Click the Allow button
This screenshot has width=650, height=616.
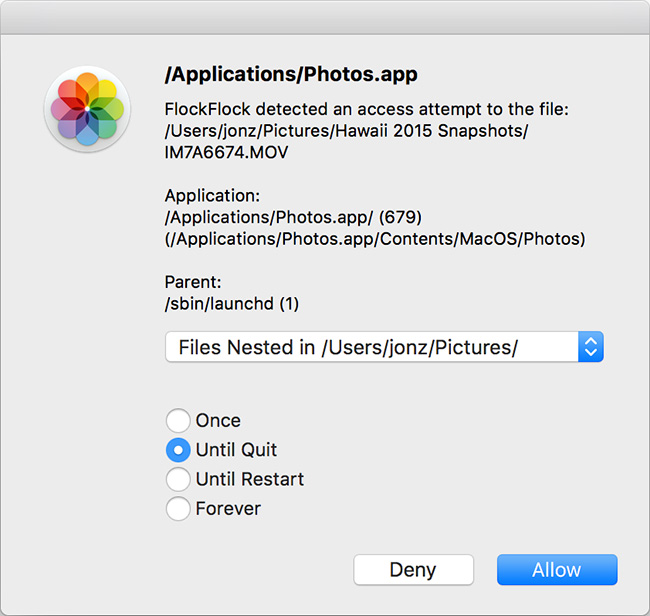pyautogui.click(x=557, y=570)
